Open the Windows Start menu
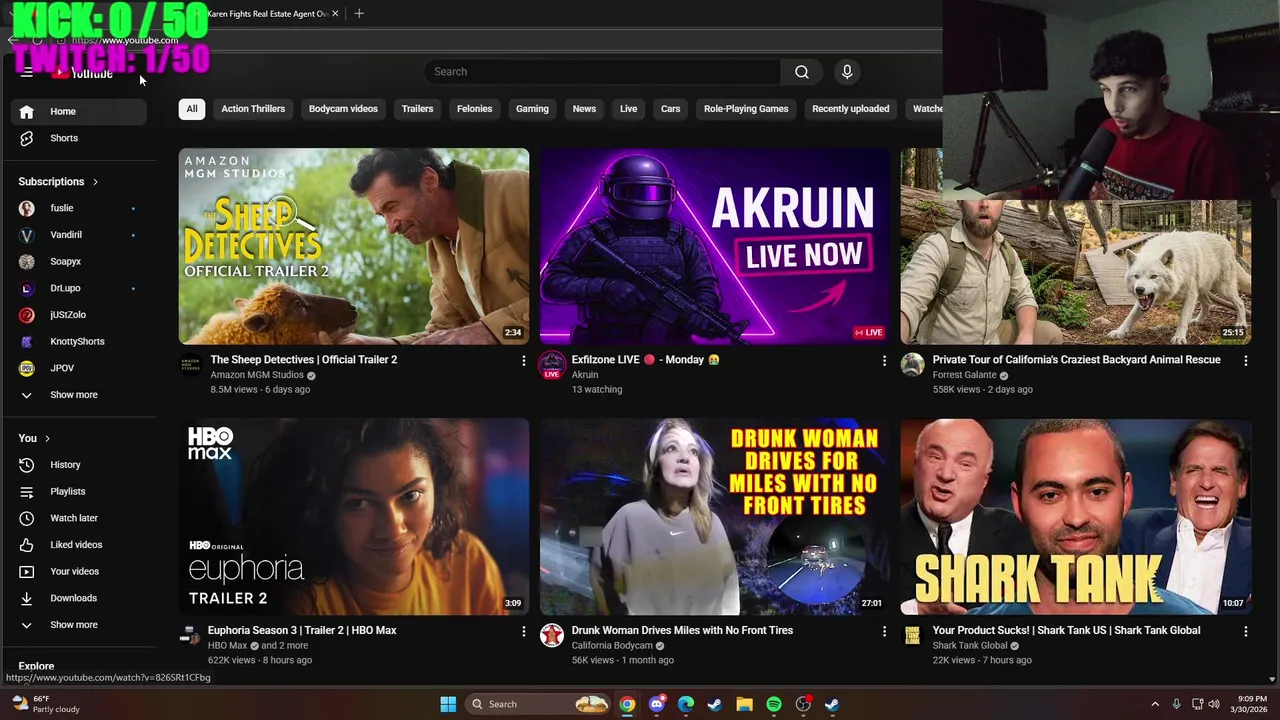 point(448,704)
